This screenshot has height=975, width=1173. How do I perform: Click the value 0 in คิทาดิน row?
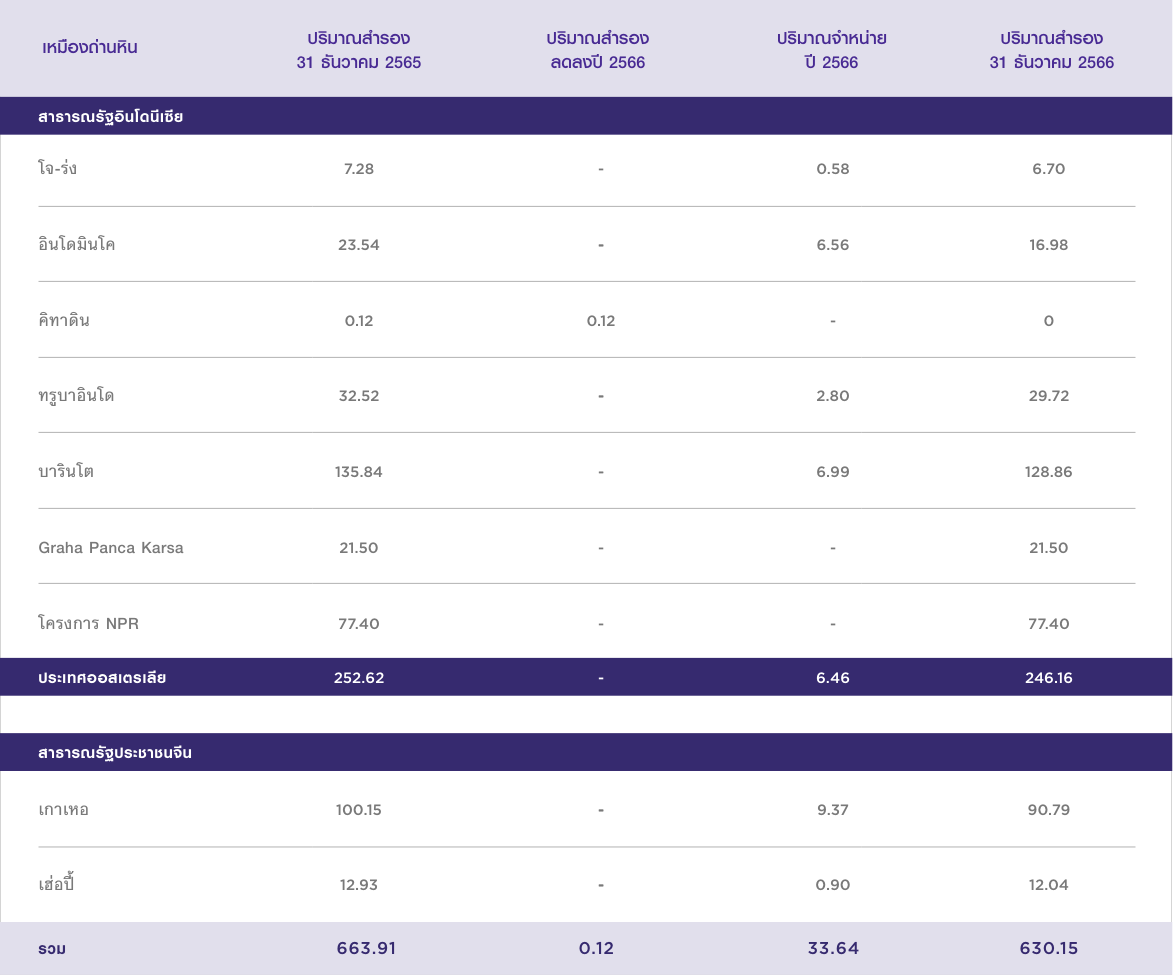coord(1049,321)
